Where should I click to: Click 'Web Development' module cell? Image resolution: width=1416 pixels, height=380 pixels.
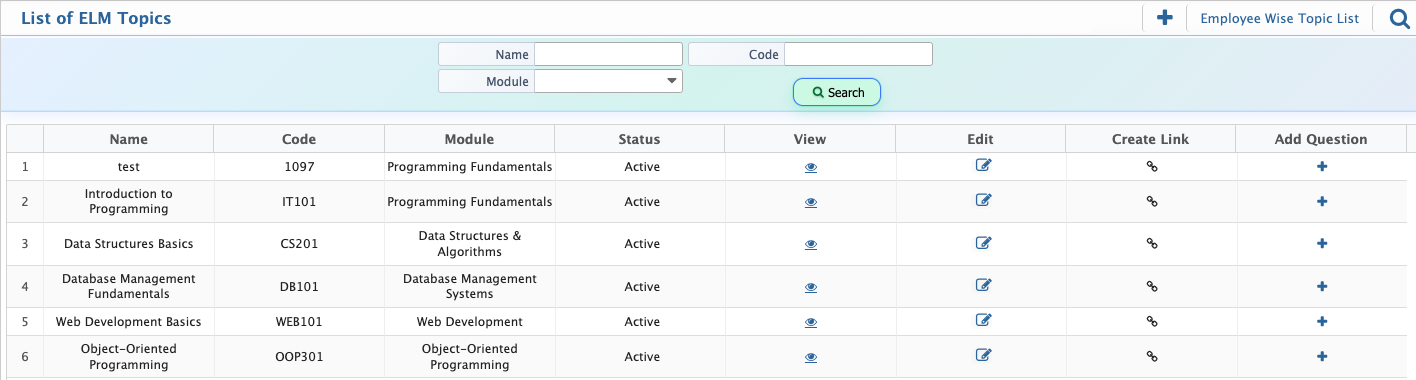click(x=469, y=322)
